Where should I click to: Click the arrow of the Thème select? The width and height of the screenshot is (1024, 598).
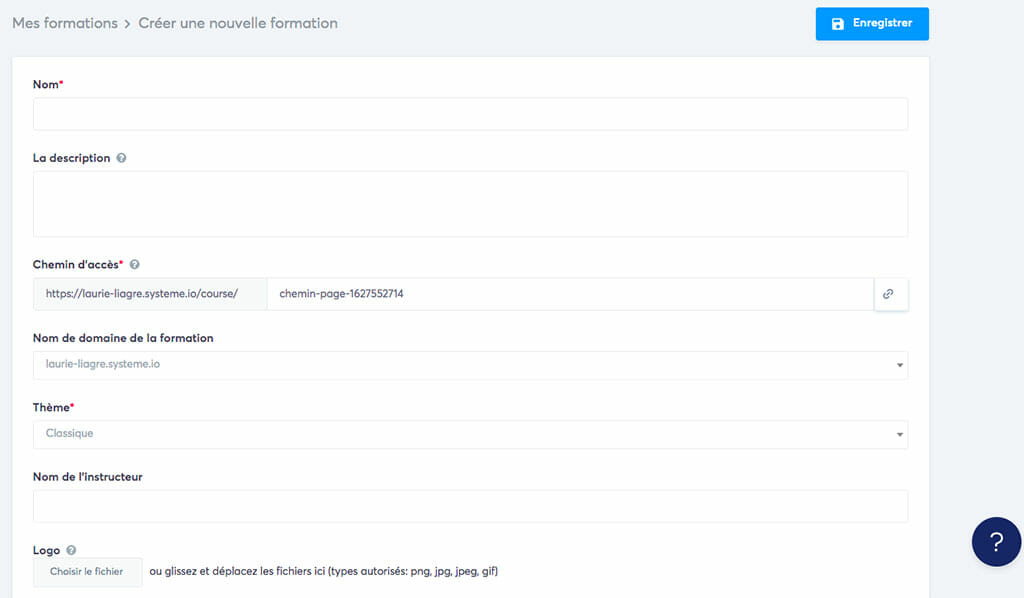899,435
